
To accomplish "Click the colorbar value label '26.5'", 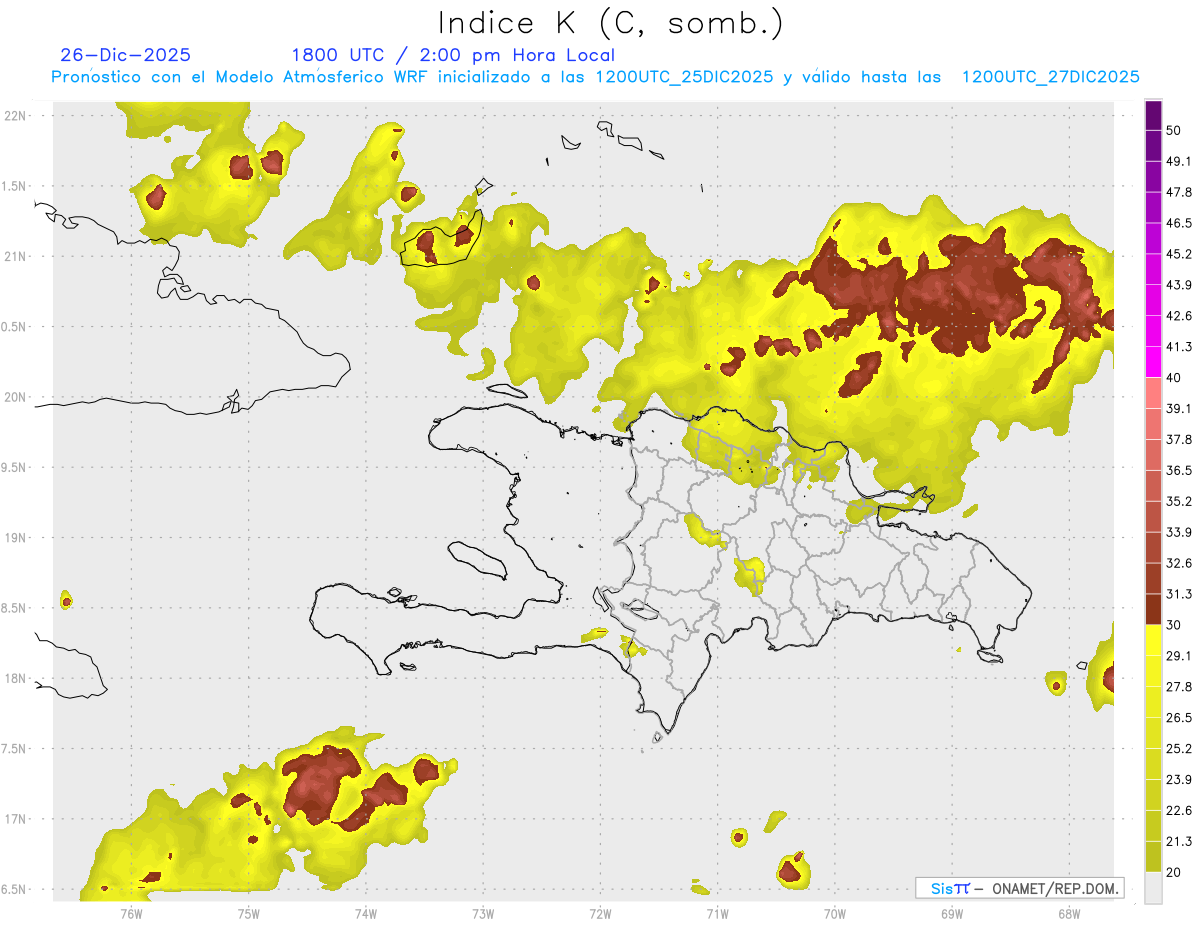I will [x=1178, y=718].
